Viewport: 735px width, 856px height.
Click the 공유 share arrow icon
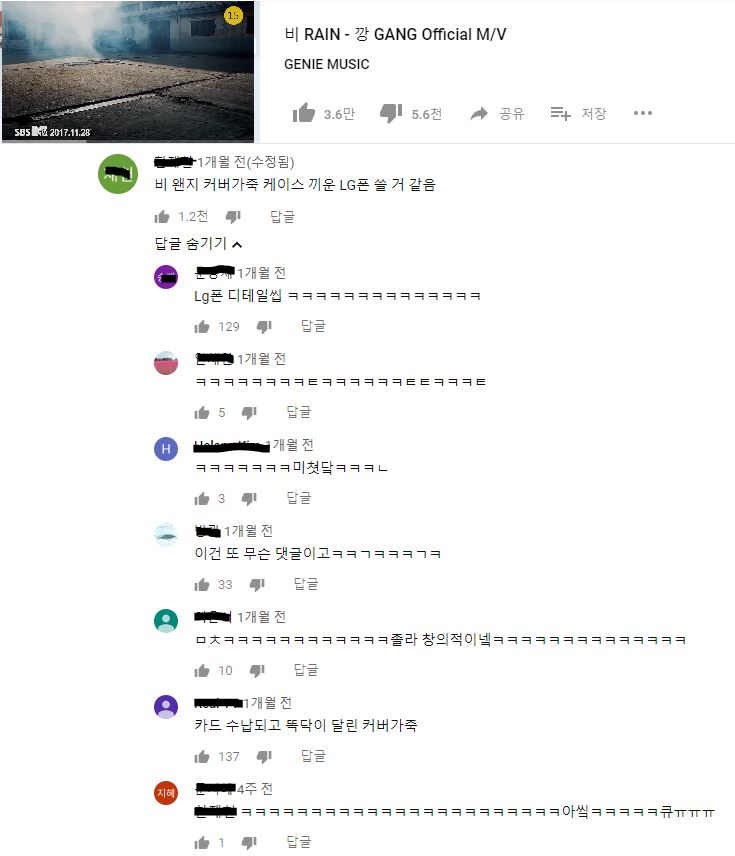[x=479, y=114]
